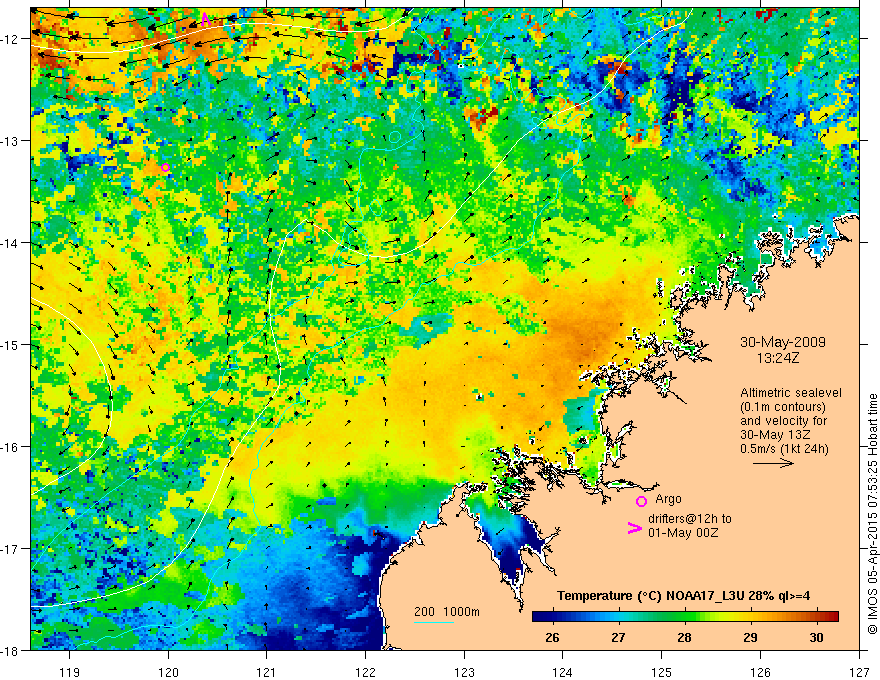Click the color bar value 29
The height and width of the screenshot is (680, 880).
[750, 637]
